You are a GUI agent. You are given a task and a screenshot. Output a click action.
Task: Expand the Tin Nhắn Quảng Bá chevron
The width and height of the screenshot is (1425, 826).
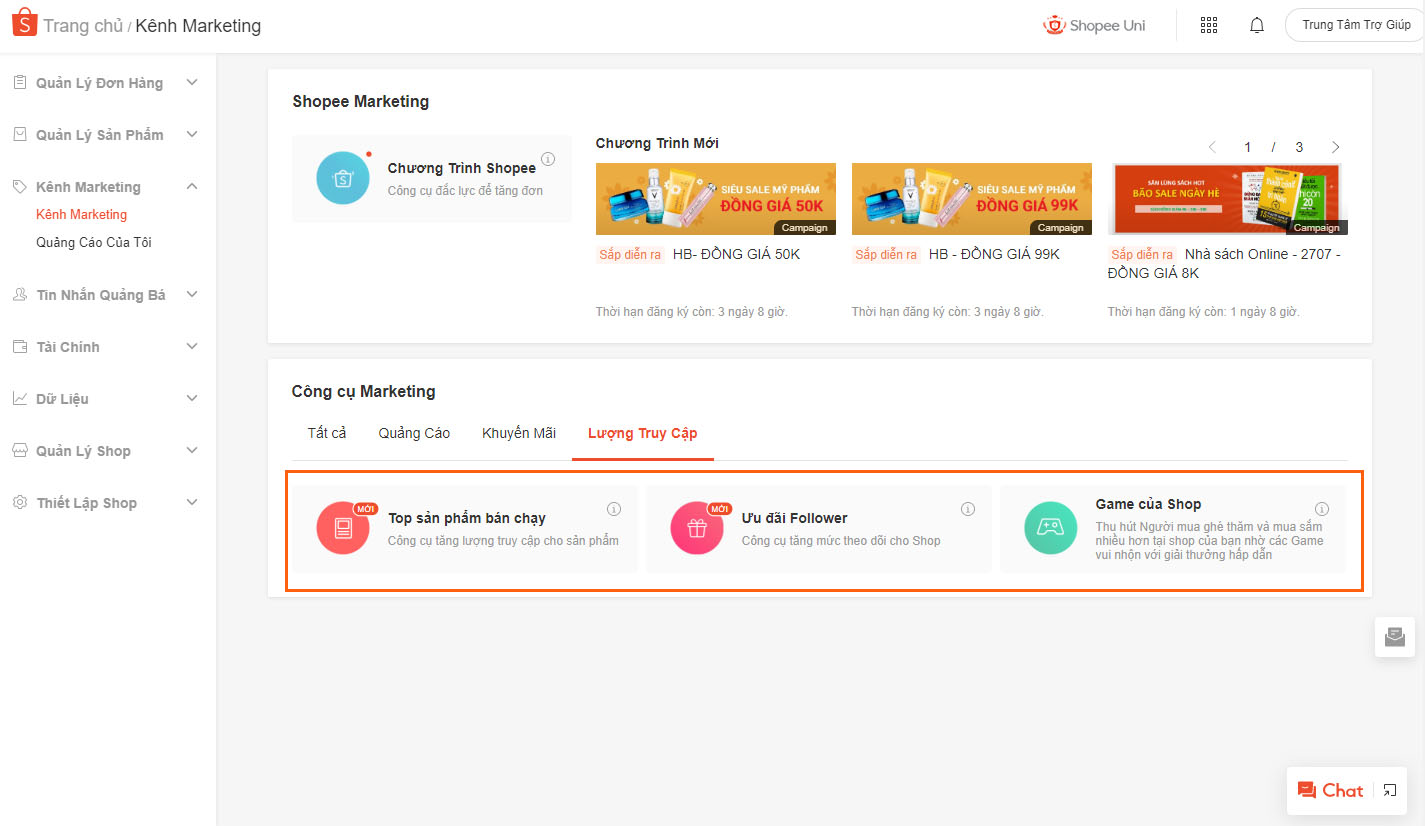point(192,294)
